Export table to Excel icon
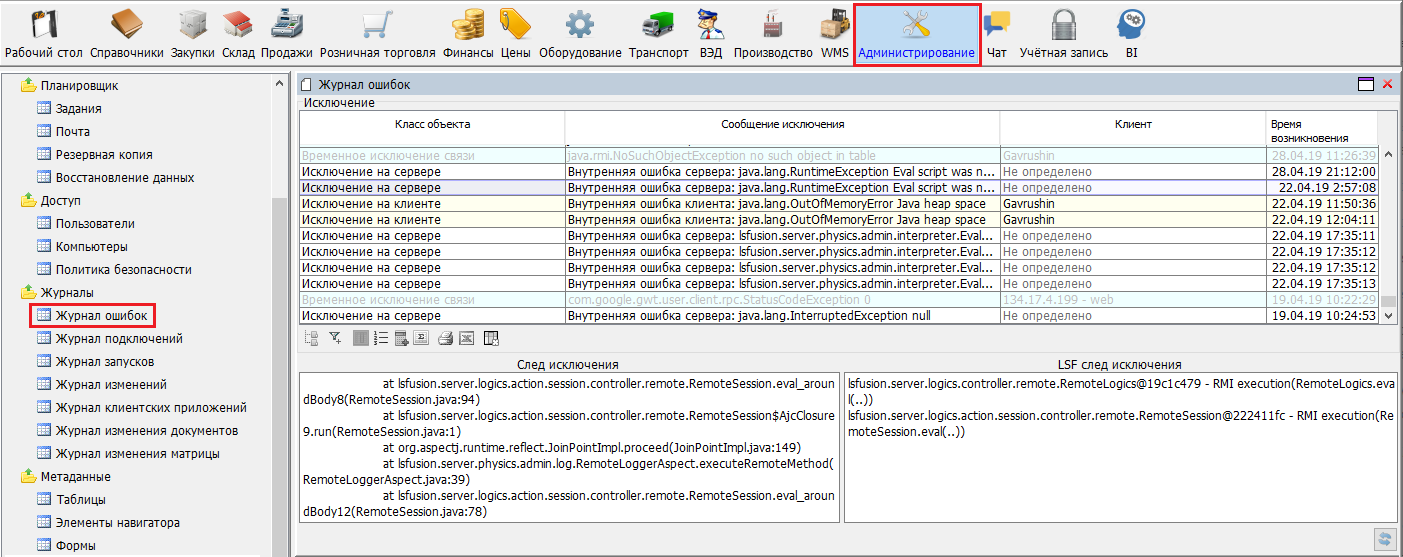 point(466,339)
